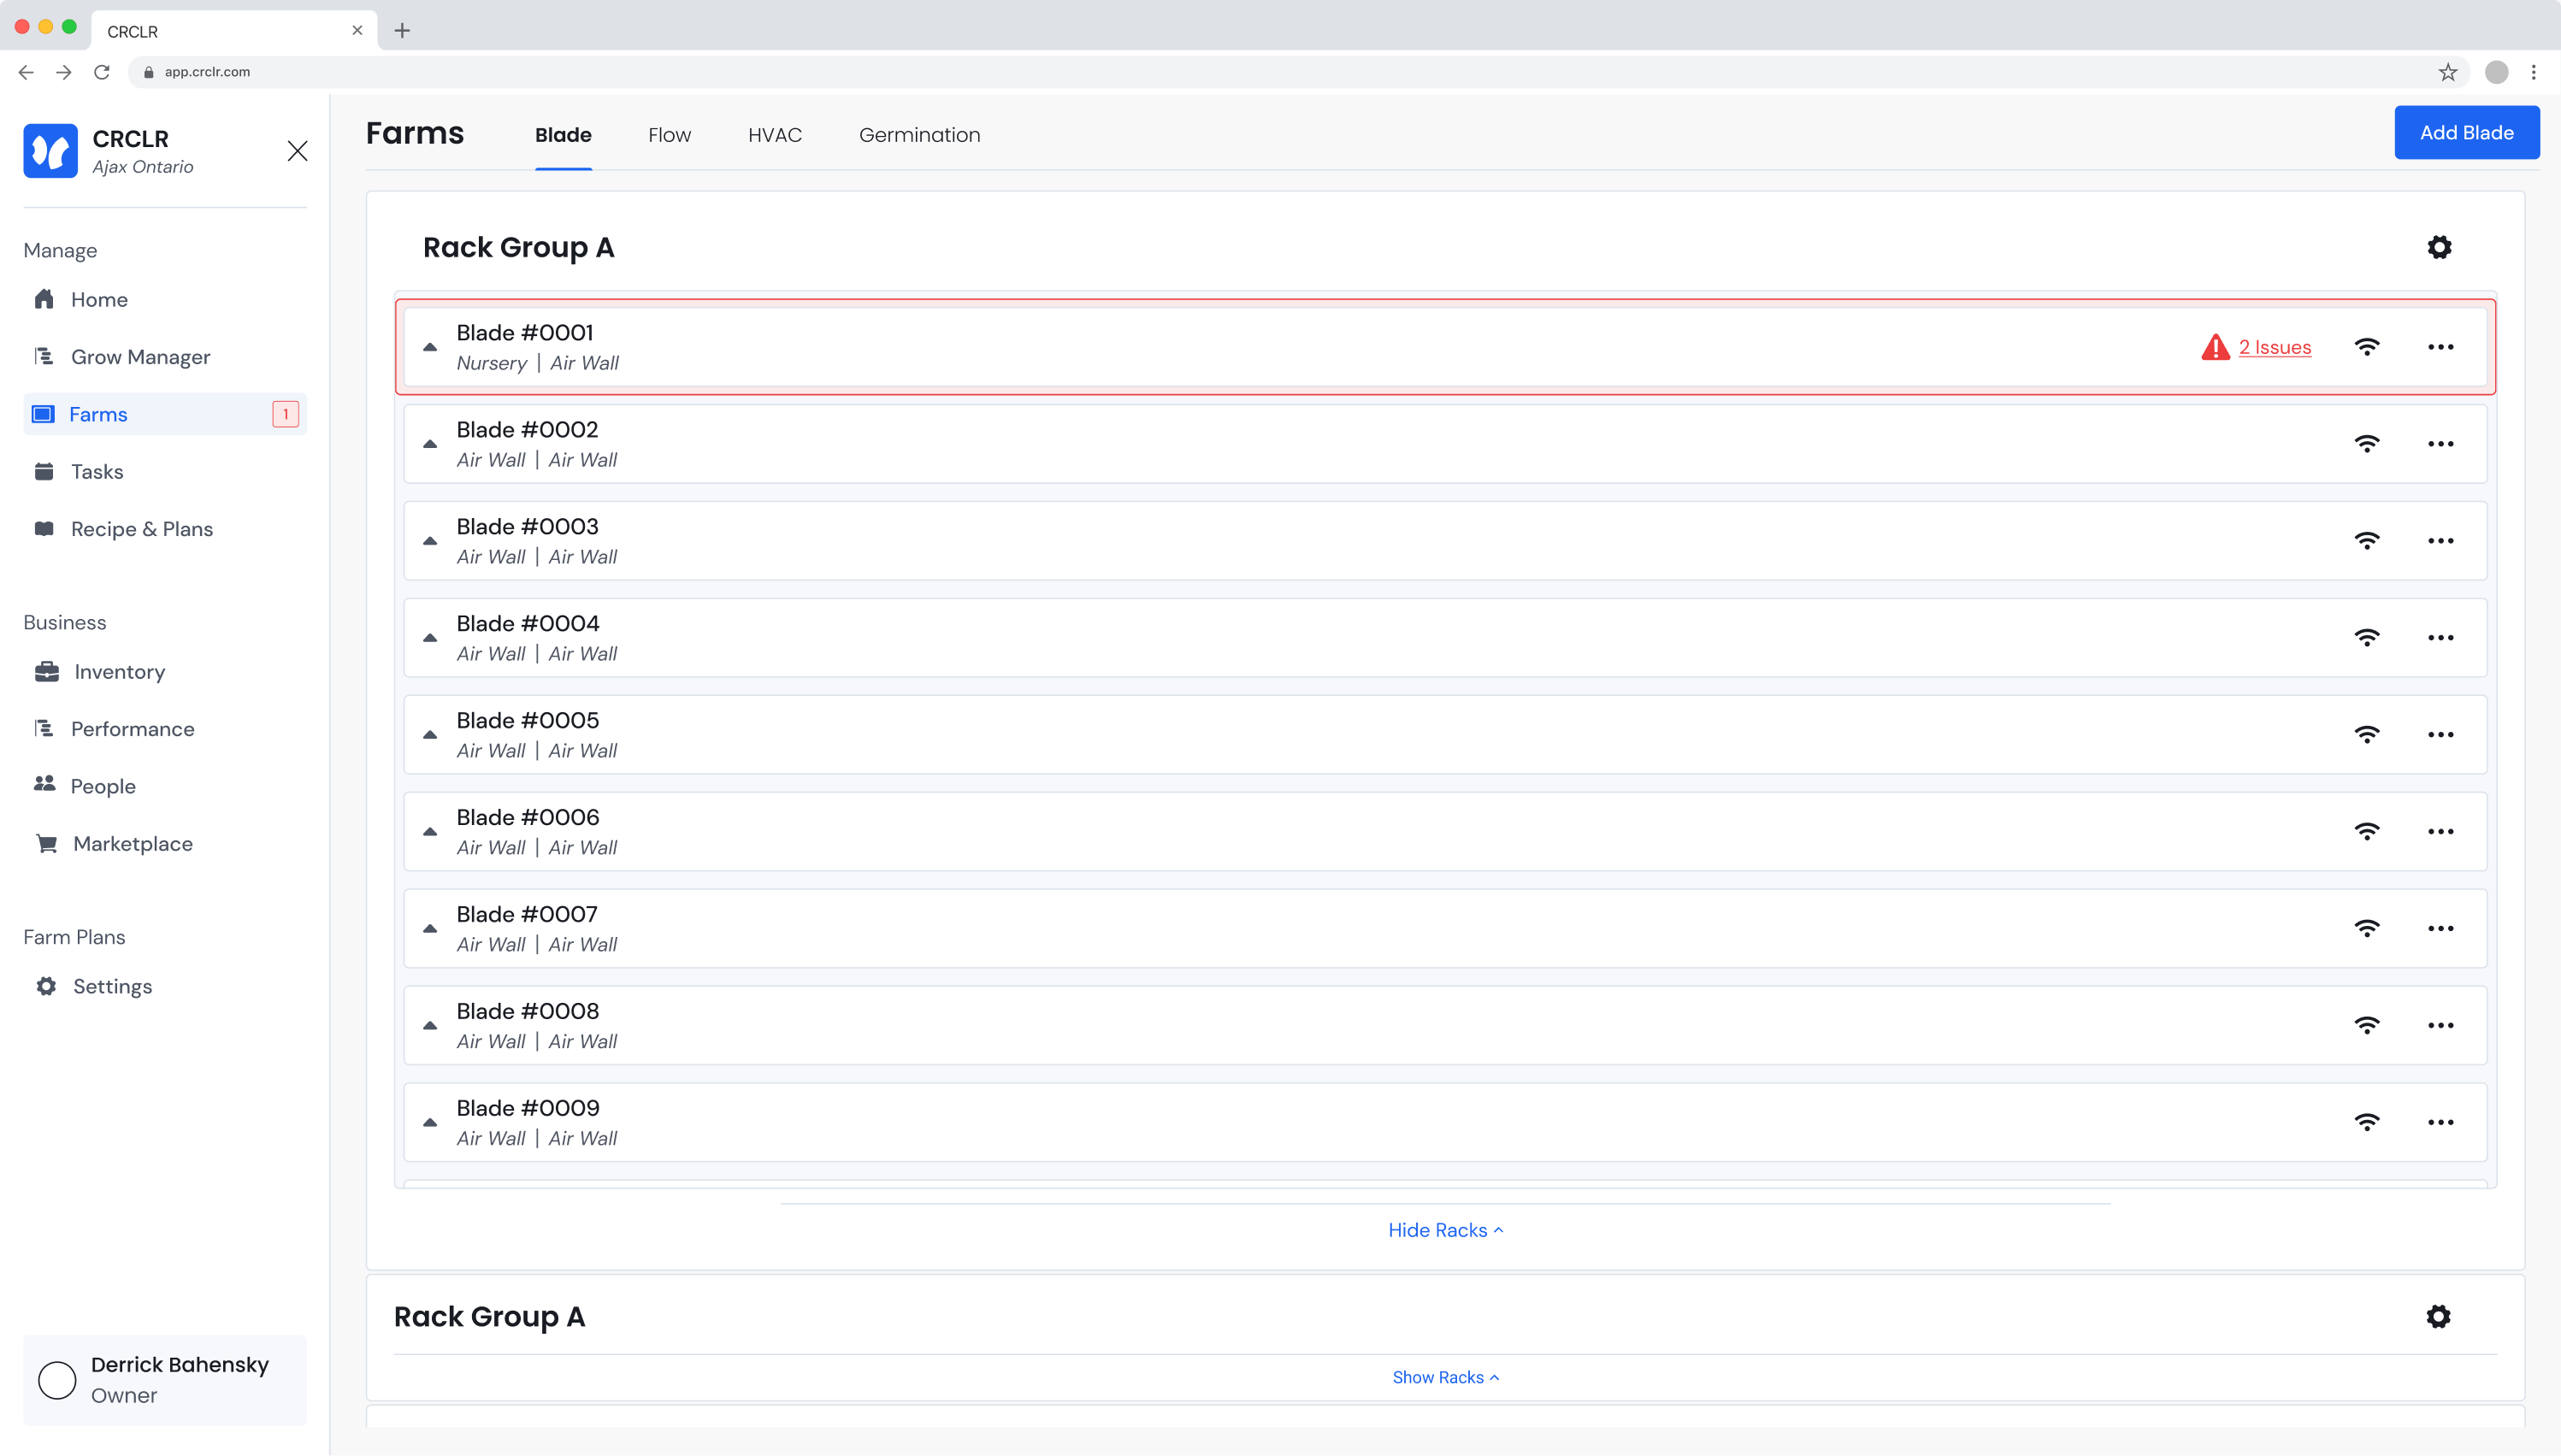The height and width of the screenshot is (1456, 2561).
Task: Click Show Racks in second group
Action: [x=1444, y=1377]
